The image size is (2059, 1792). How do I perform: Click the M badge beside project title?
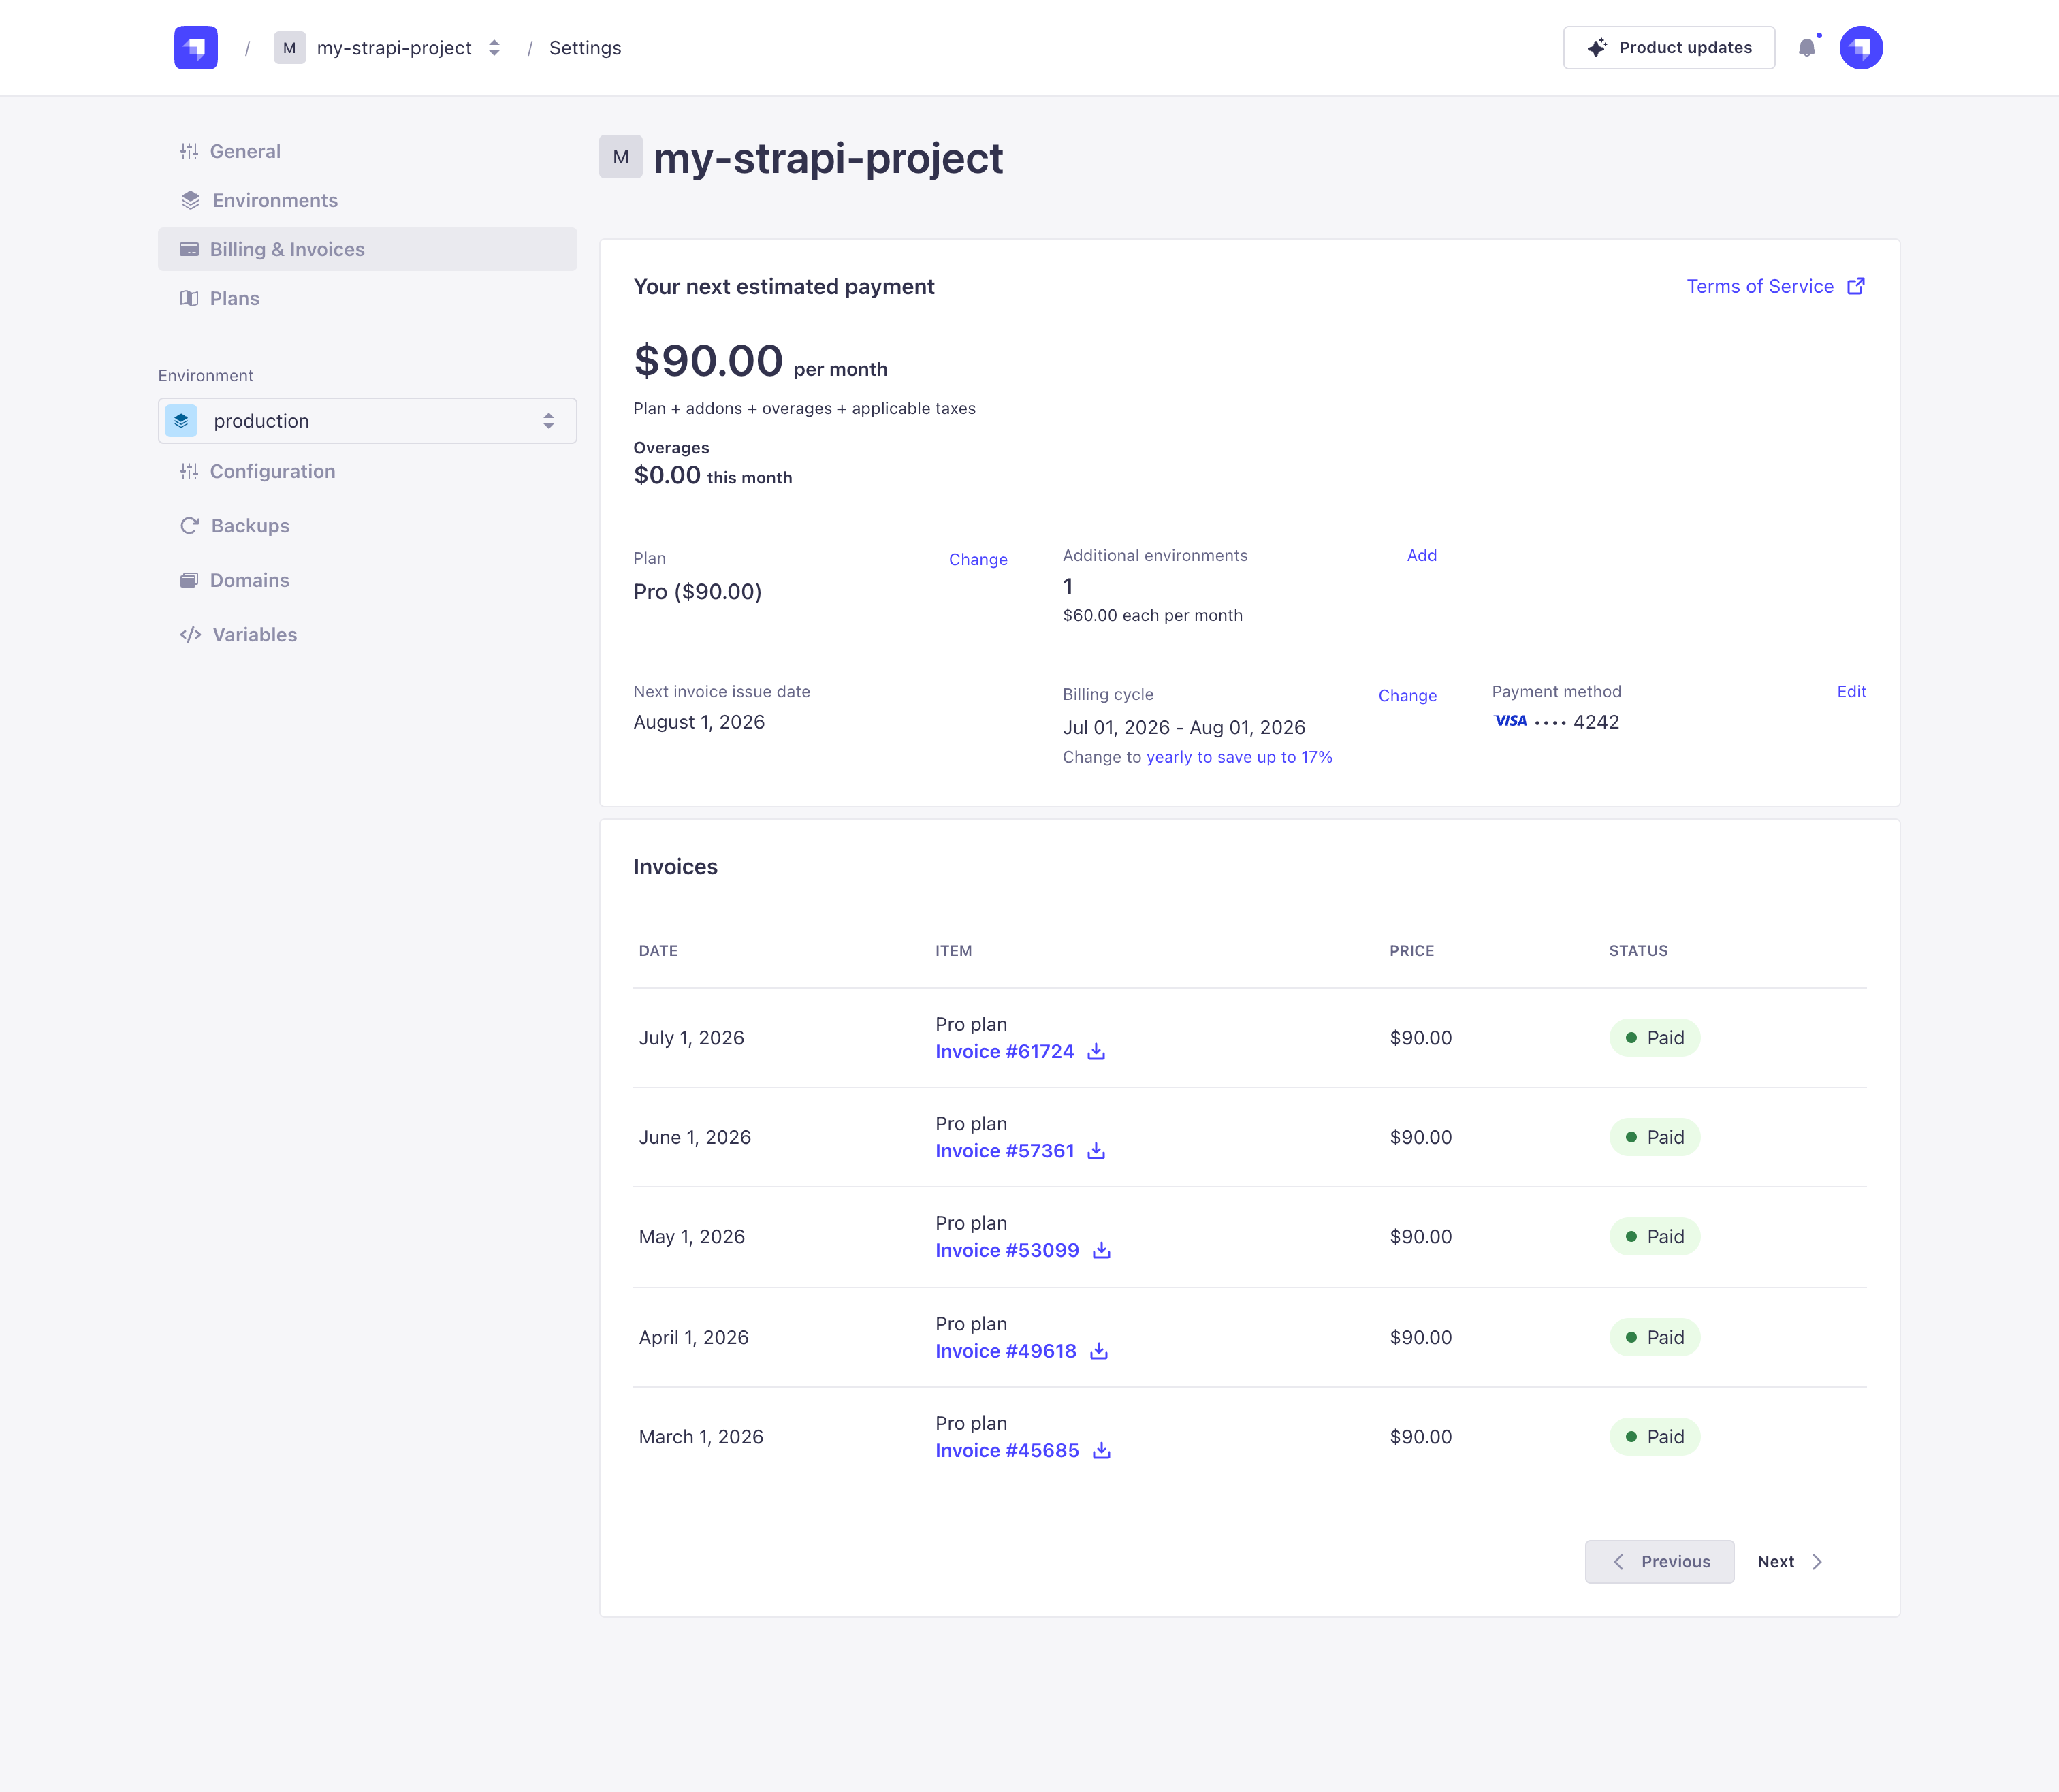(x=620, y=157)
